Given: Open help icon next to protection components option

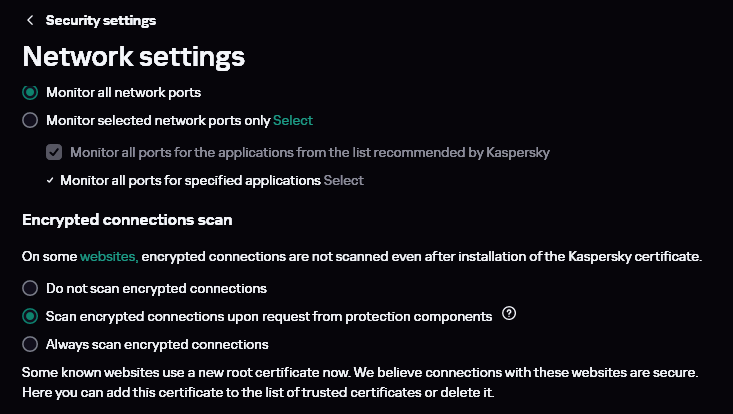Looking at the screenshot, I should 509,315.
